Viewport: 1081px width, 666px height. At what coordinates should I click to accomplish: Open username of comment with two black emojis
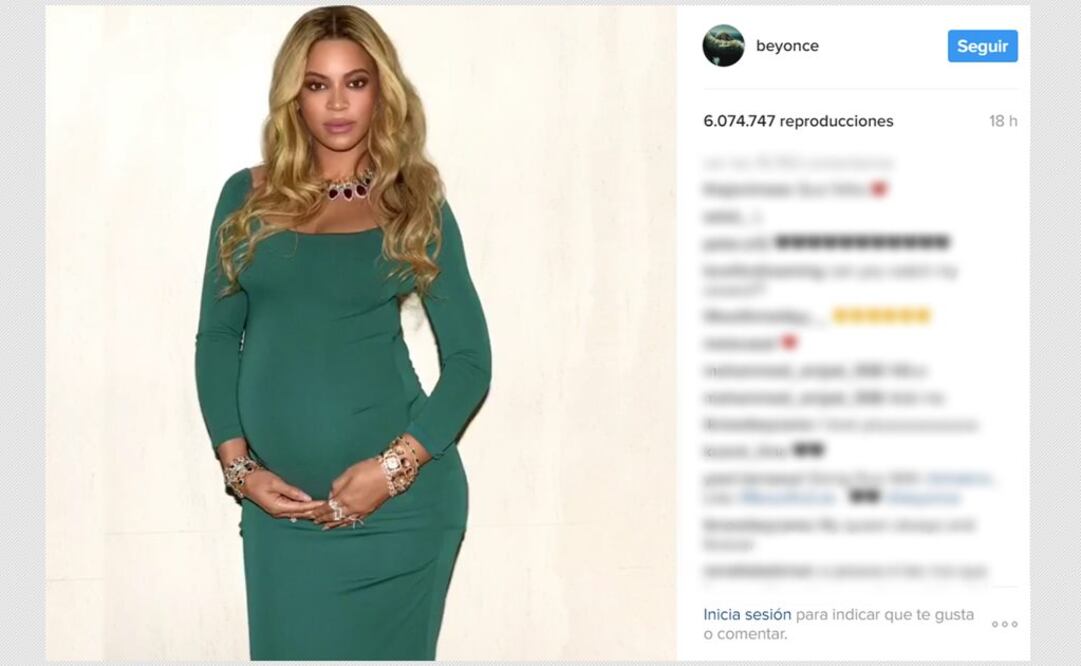click(745, 452)
